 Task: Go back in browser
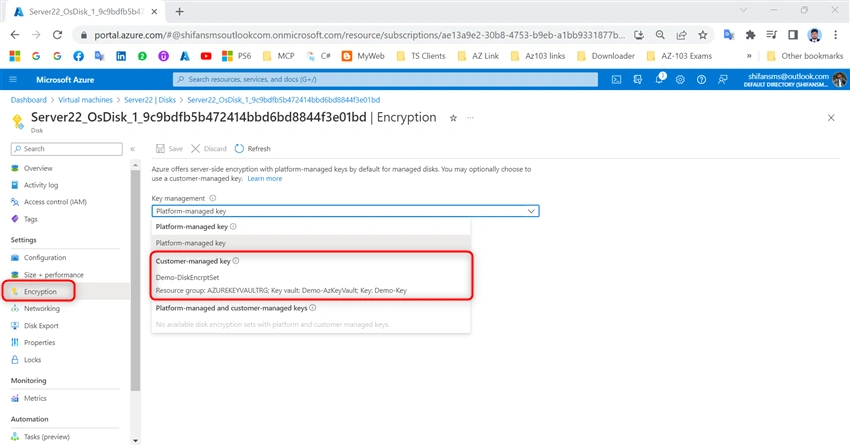pos(15,35)
